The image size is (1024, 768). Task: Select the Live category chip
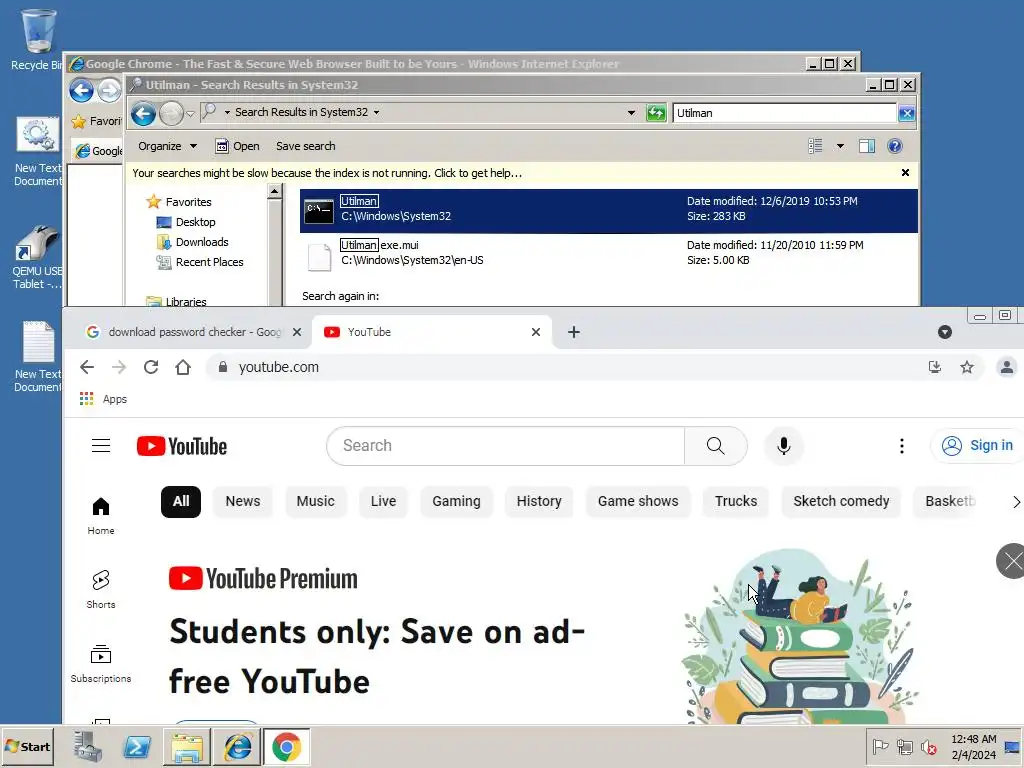[x=383, y=502]
